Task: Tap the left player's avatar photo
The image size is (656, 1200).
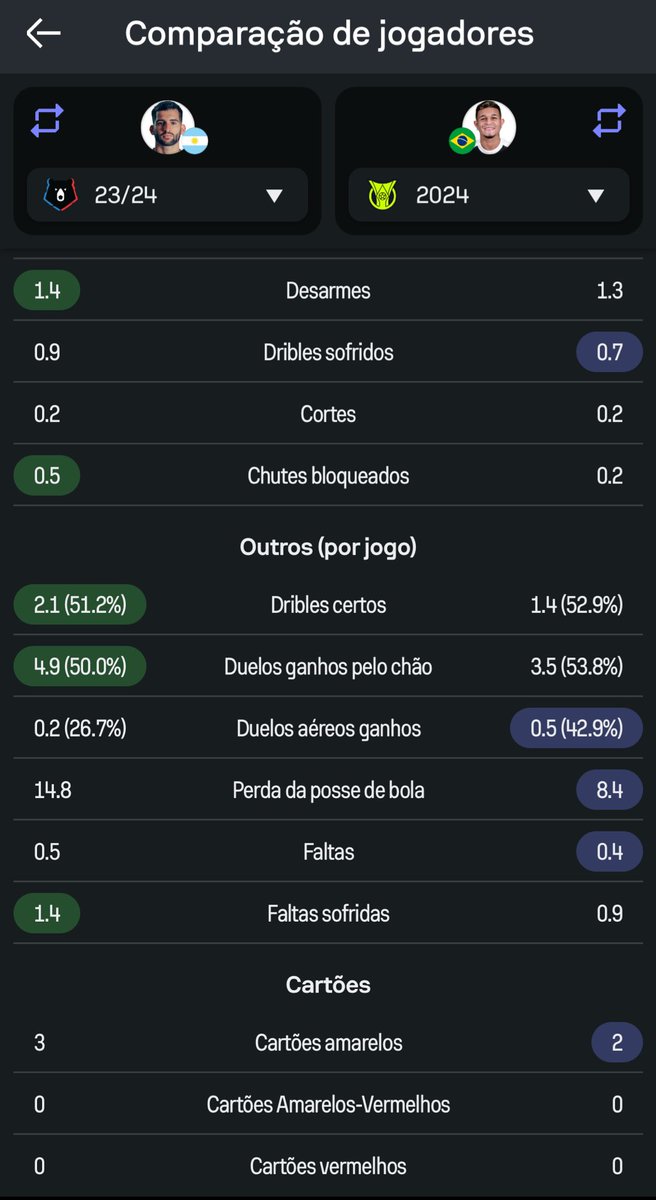Action: 166,126
